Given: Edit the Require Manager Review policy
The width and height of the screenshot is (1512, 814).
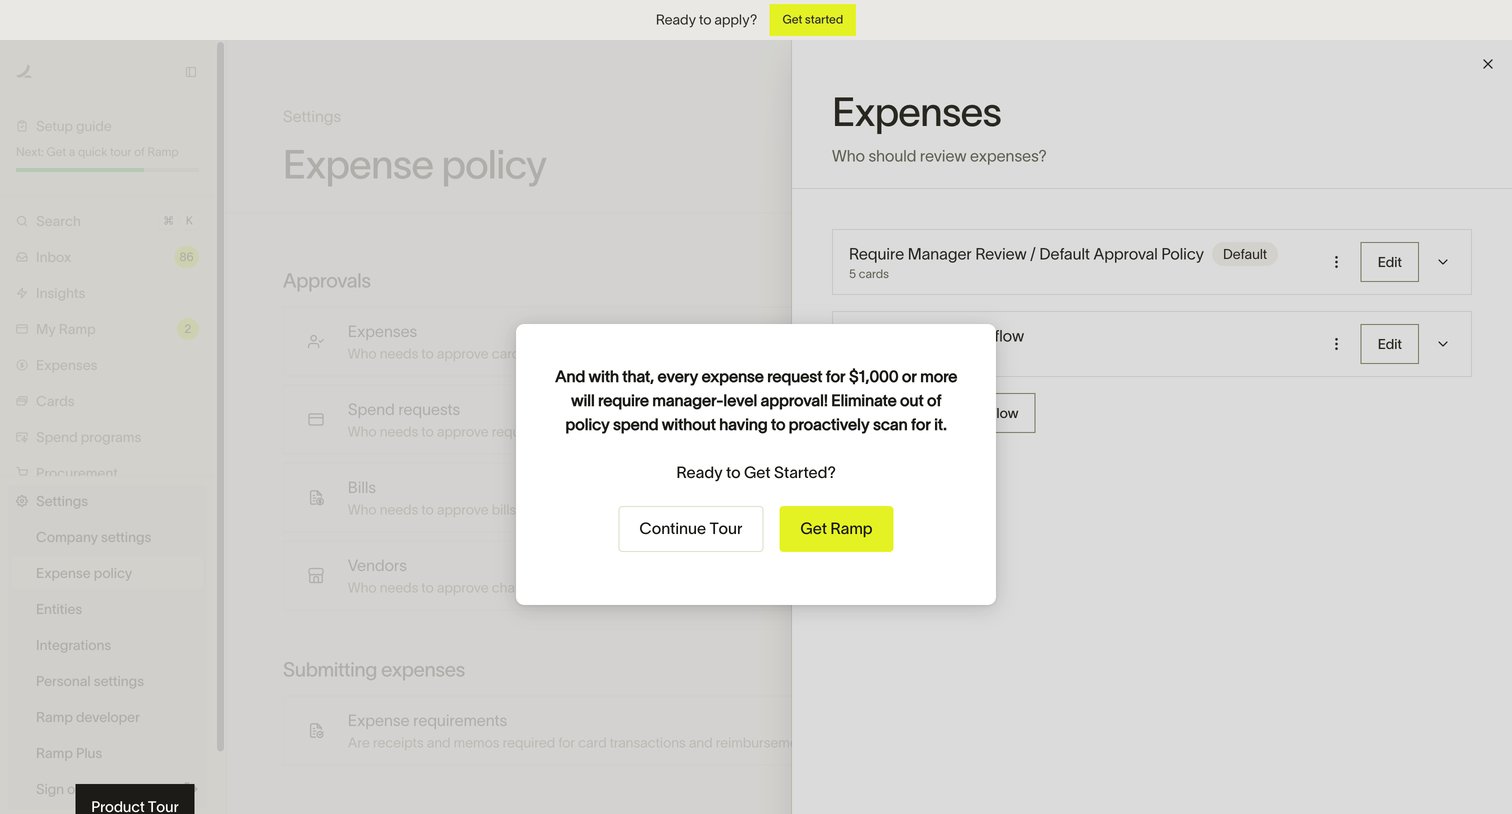Looking at the screenshot, I should click(x=1389, y=262).
